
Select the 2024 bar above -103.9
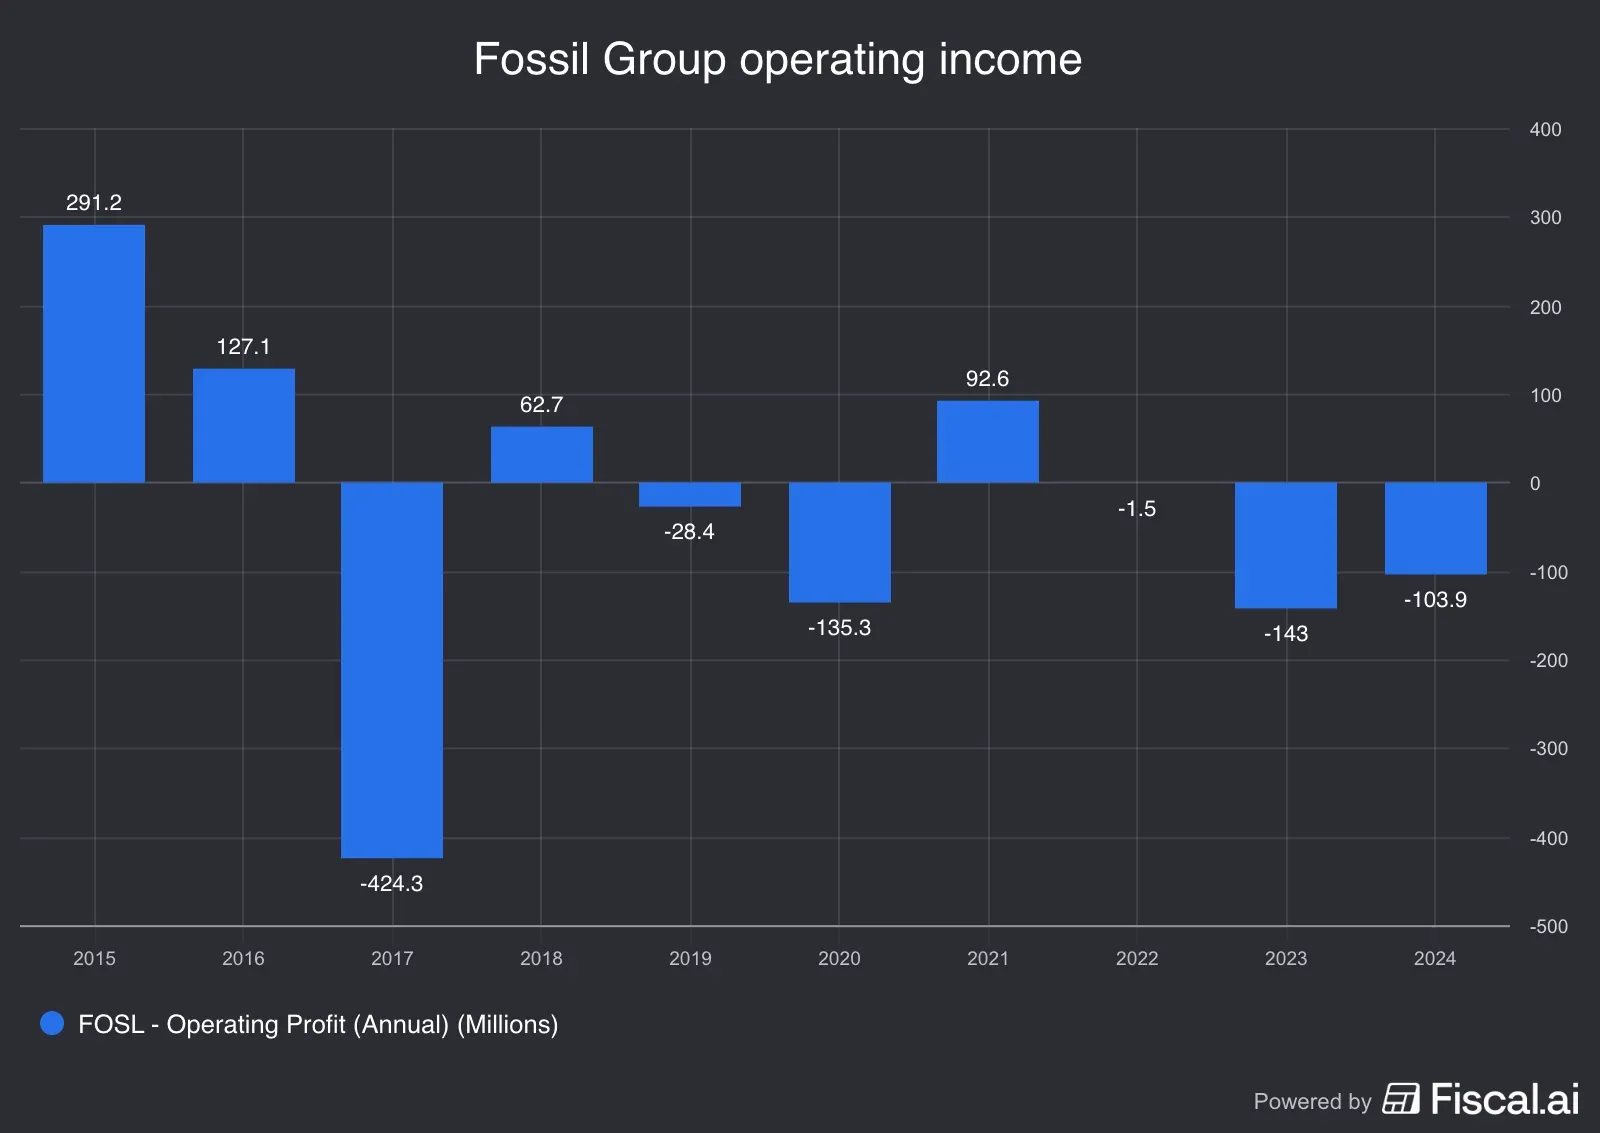click(1435, 528)
